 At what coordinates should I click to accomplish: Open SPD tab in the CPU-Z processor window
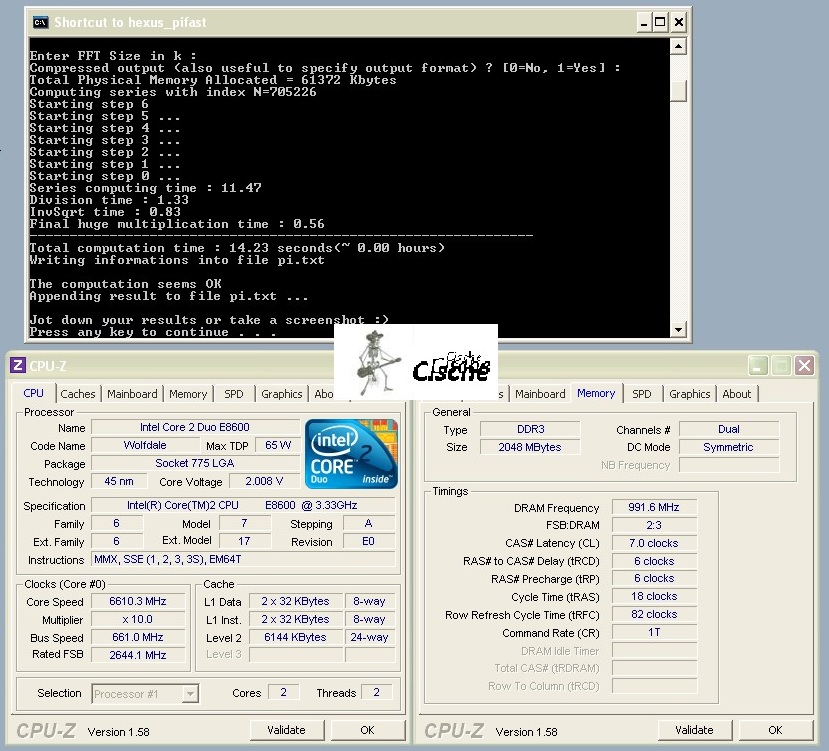[x=234, y=394]
